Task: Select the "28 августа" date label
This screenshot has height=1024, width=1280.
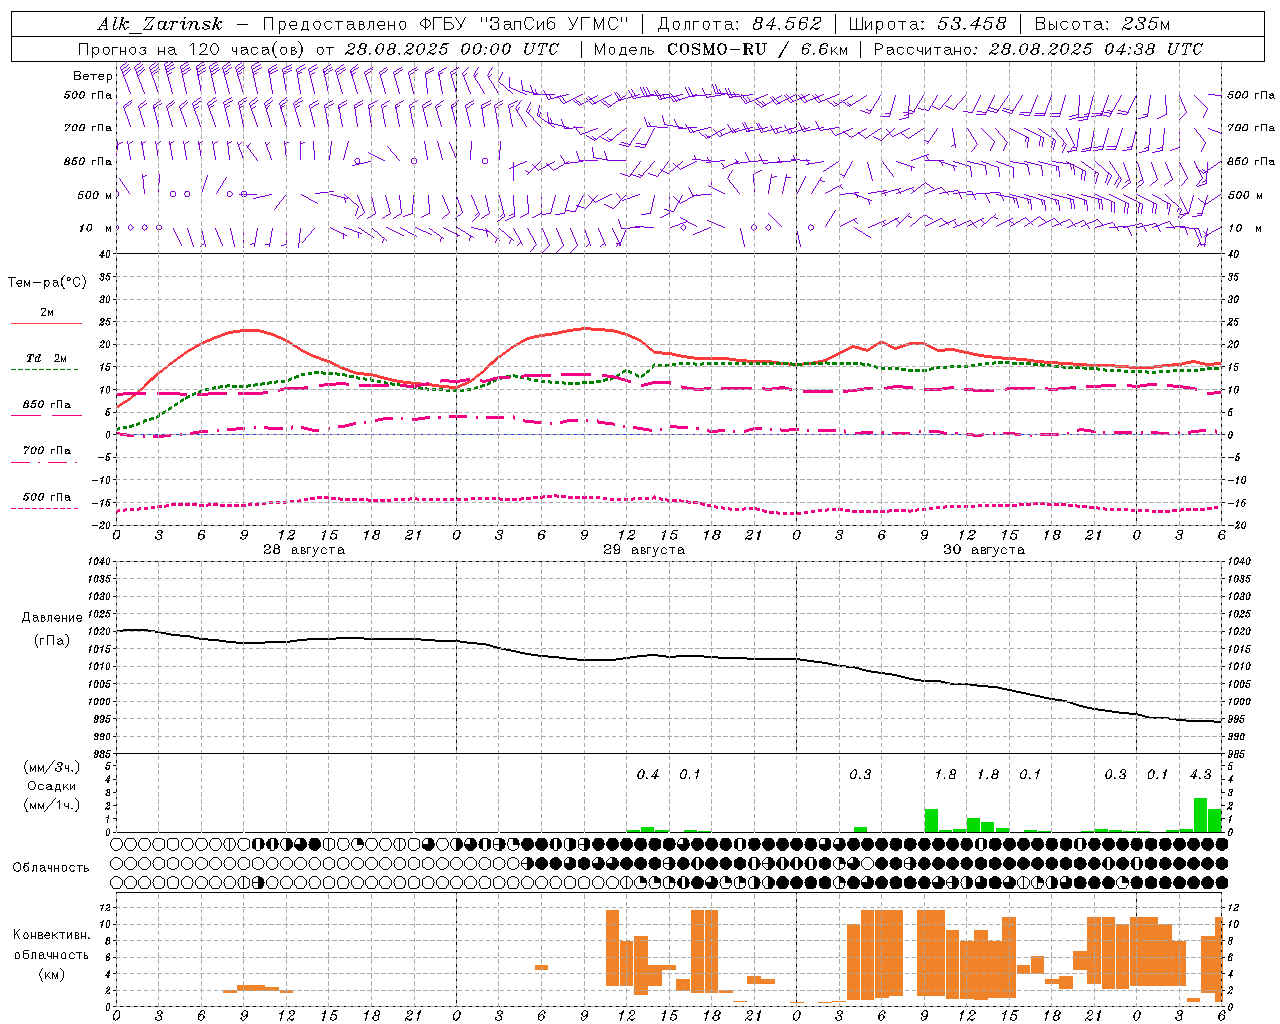Action: pos(304,550)
